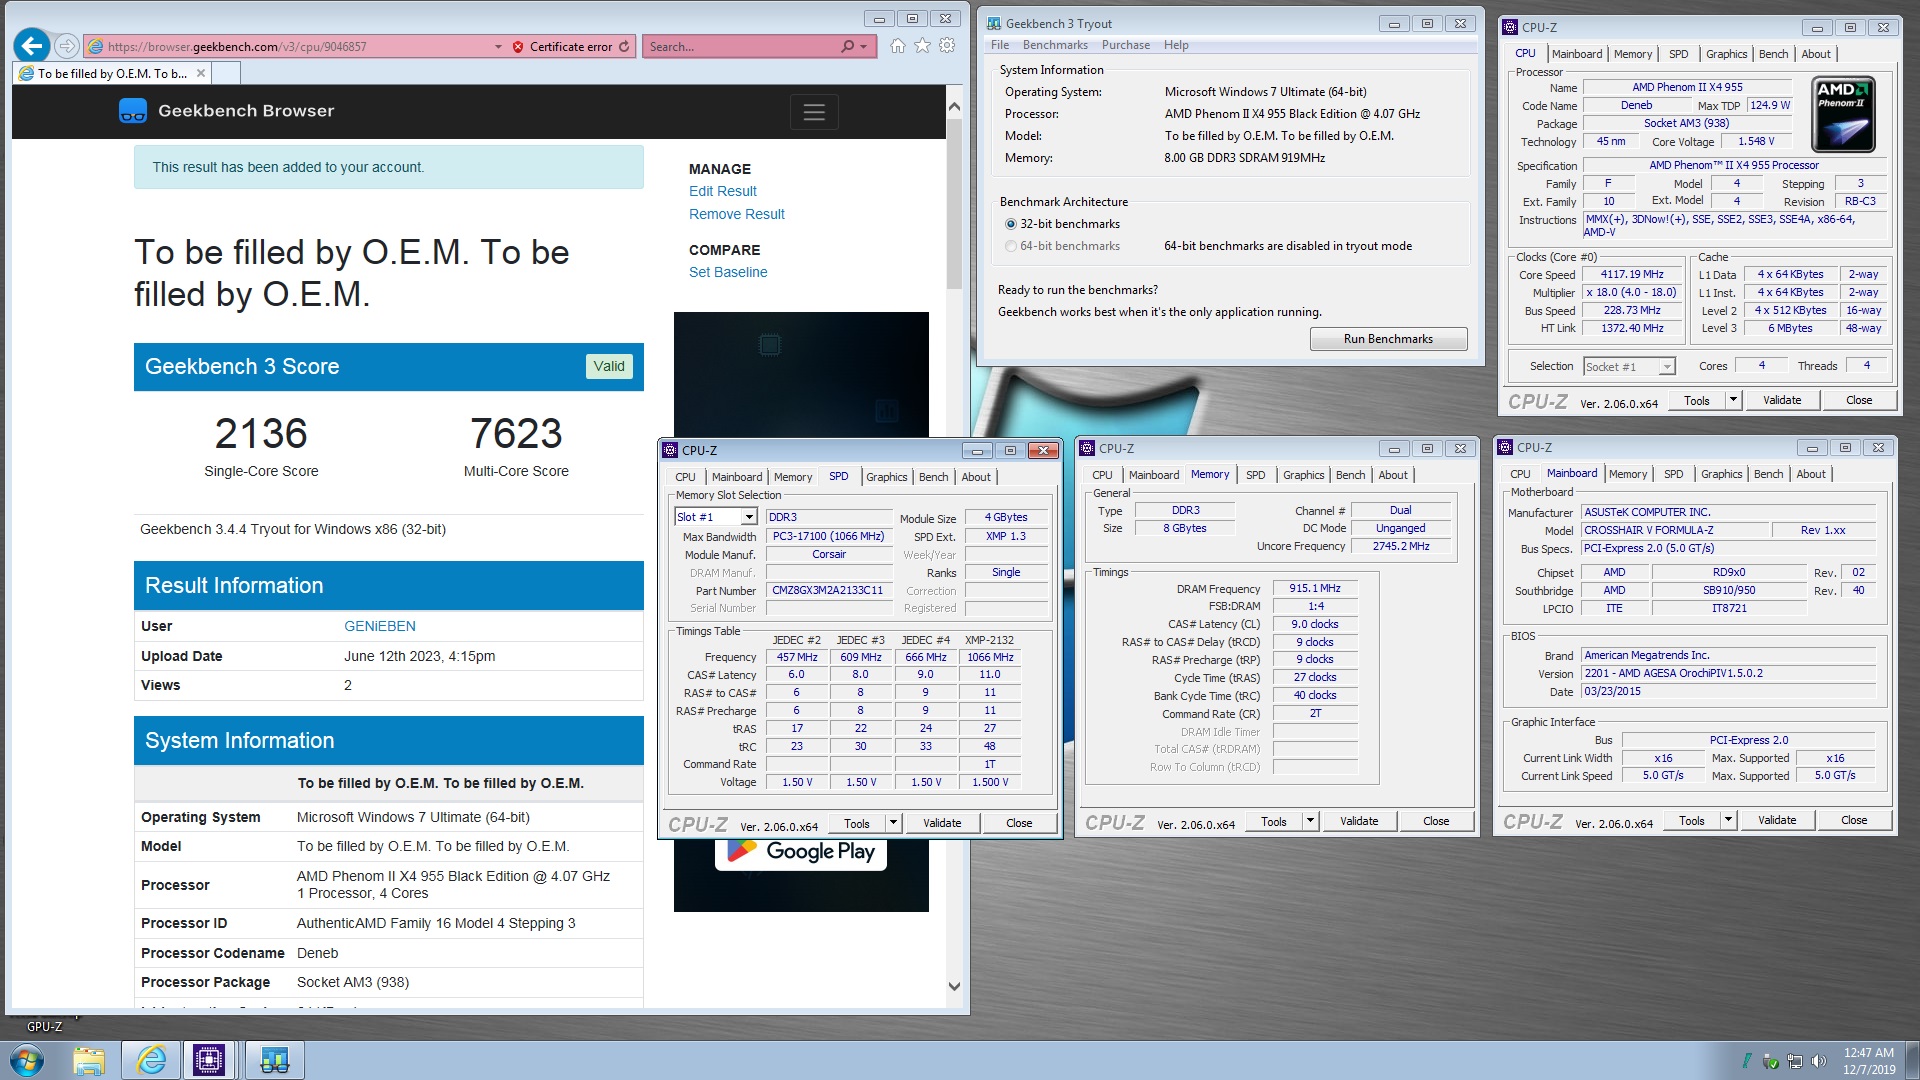Click the Internet Explorer taskbar icon
Screen dimensions: 1920x1080
point(151,1060)
